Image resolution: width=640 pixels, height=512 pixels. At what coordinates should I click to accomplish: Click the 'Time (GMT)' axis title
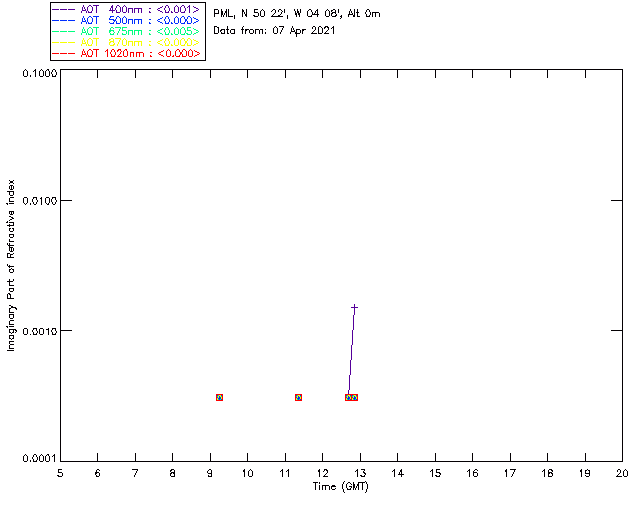click(340, 487)
